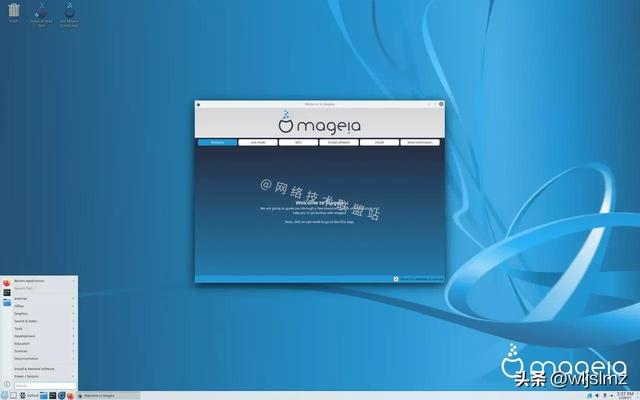640x400 pixels.
Task: Click the clock in the system tray
Action: click(x=624, y=396)
